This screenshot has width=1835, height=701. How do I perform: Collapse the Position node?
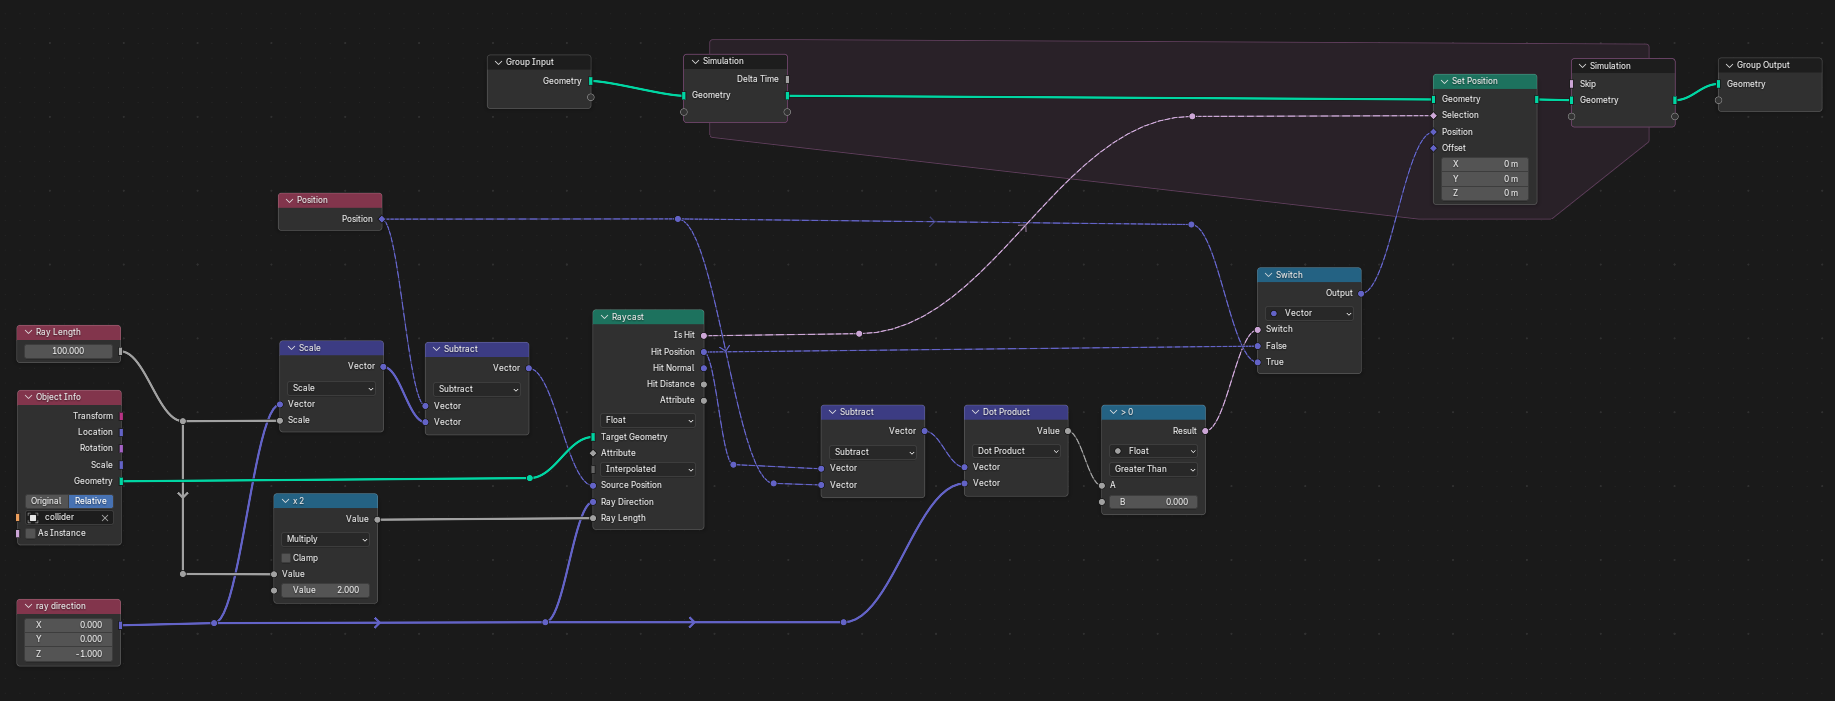289,200
